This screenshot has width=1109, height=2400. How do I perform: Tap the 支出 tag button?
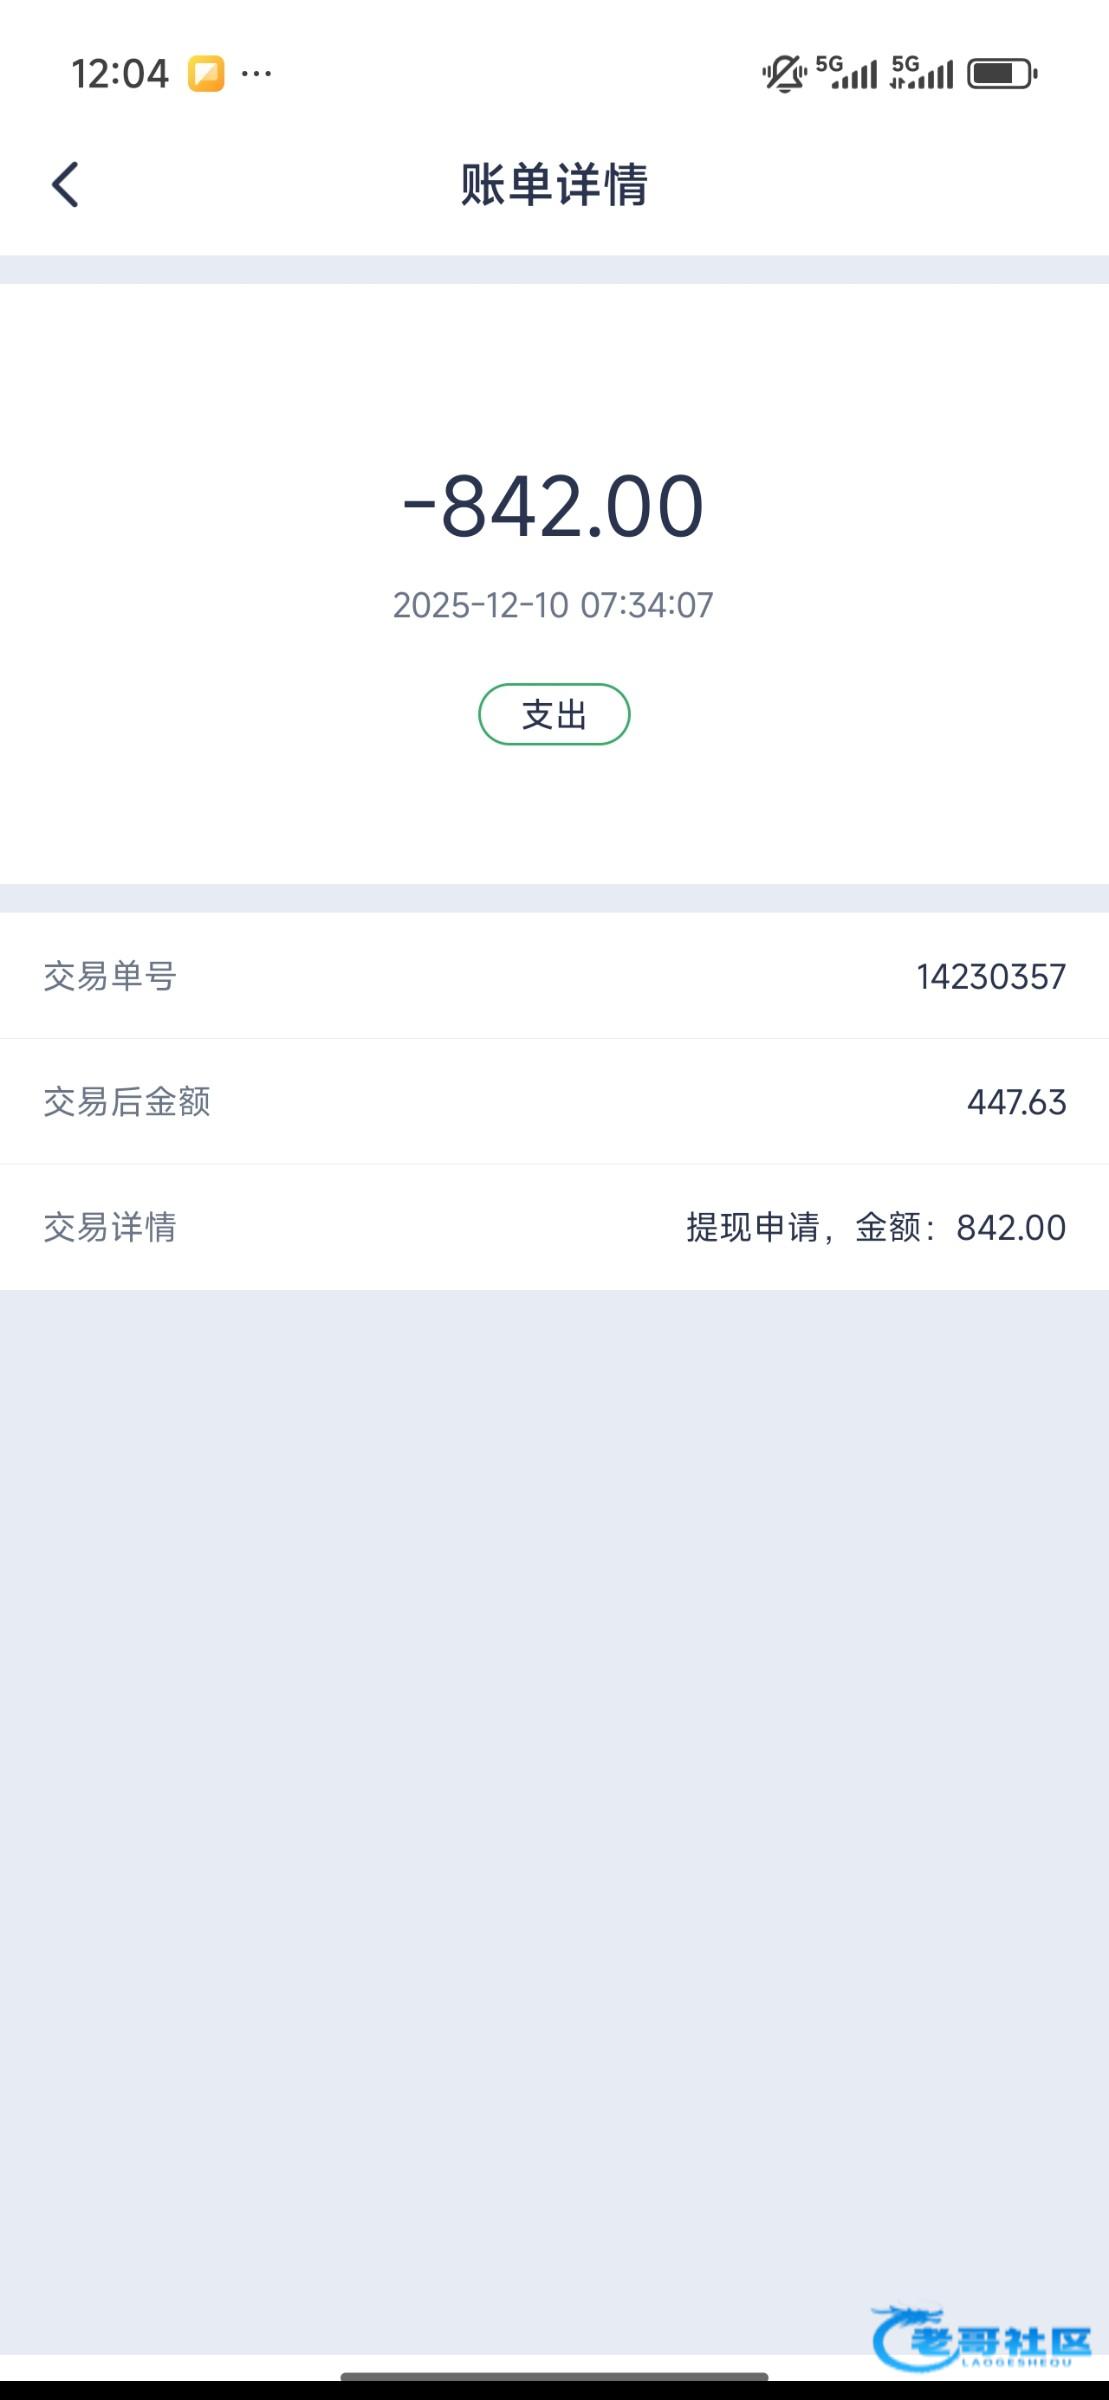554,714
